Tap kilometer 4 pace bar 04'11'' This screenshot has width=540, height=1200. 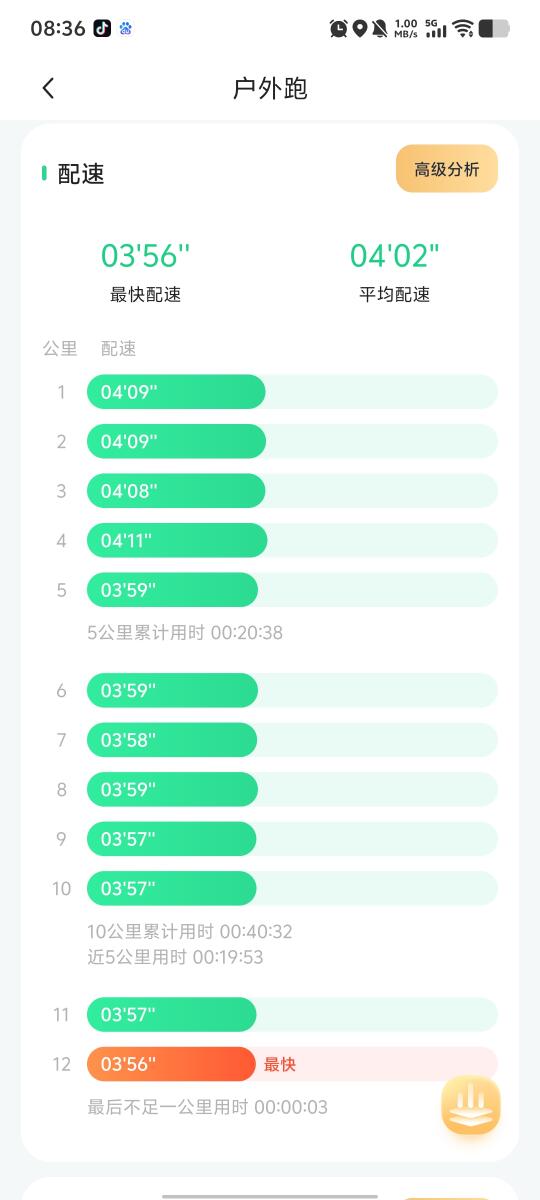click(x=177, y=540)
